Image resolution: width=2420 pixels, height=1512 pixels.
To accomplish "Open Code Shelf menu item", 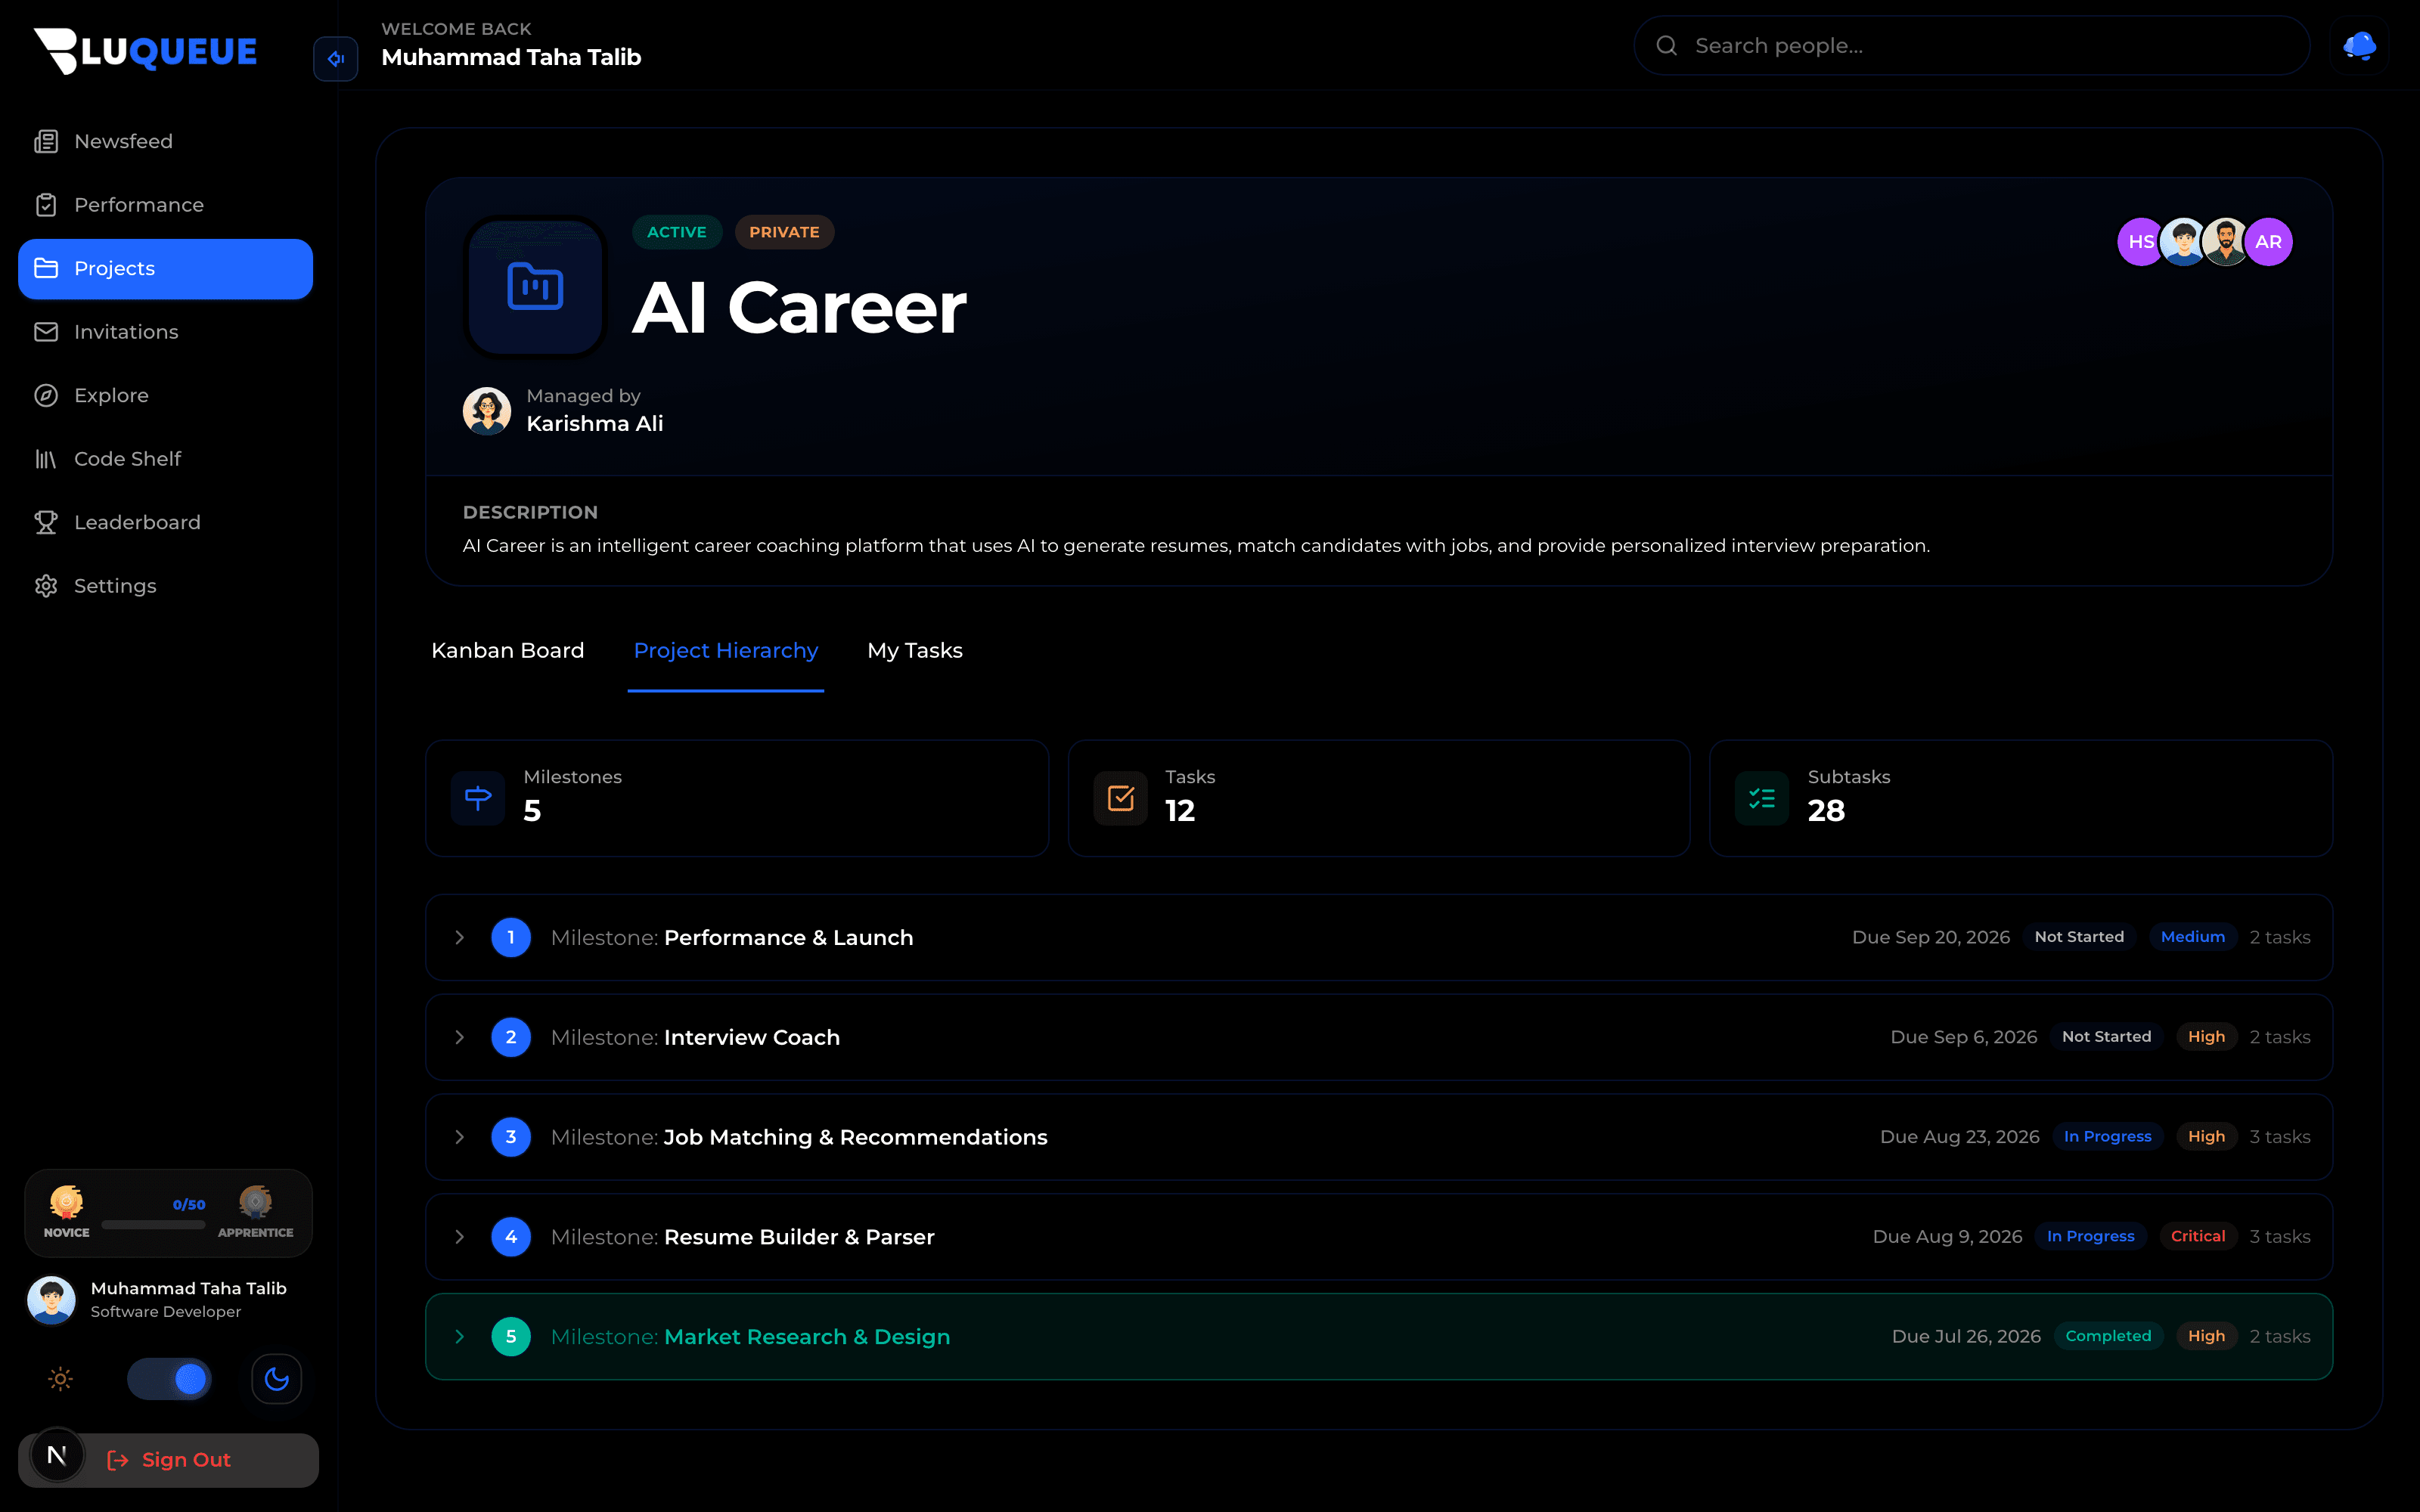I will [x=165, y=459].
